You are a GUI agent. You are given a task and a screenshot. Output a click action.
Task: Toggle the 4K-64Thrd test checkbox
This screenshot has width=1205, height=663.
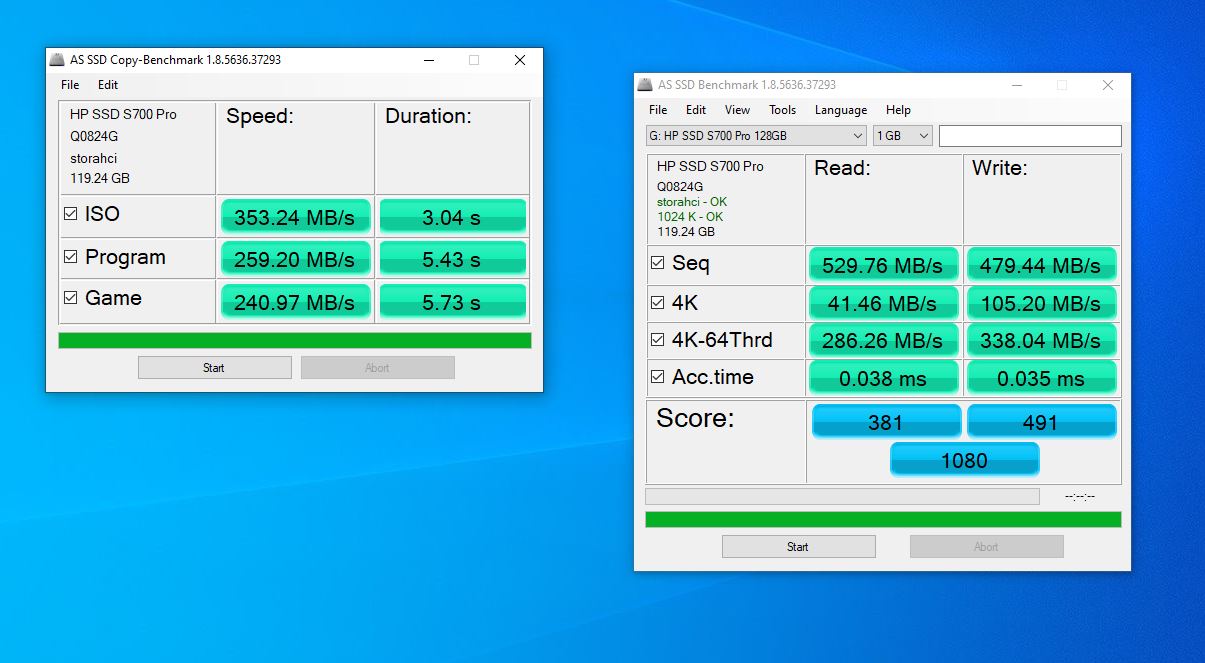(x=658, y=340)
